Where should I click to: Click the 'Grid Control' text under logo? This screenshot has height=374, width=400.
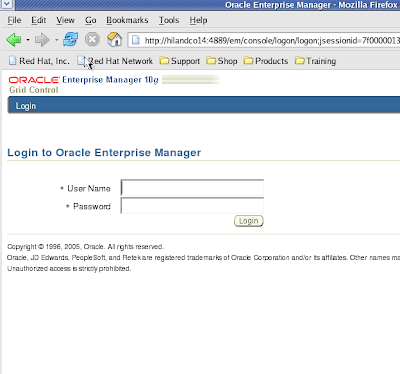(34, 90)
